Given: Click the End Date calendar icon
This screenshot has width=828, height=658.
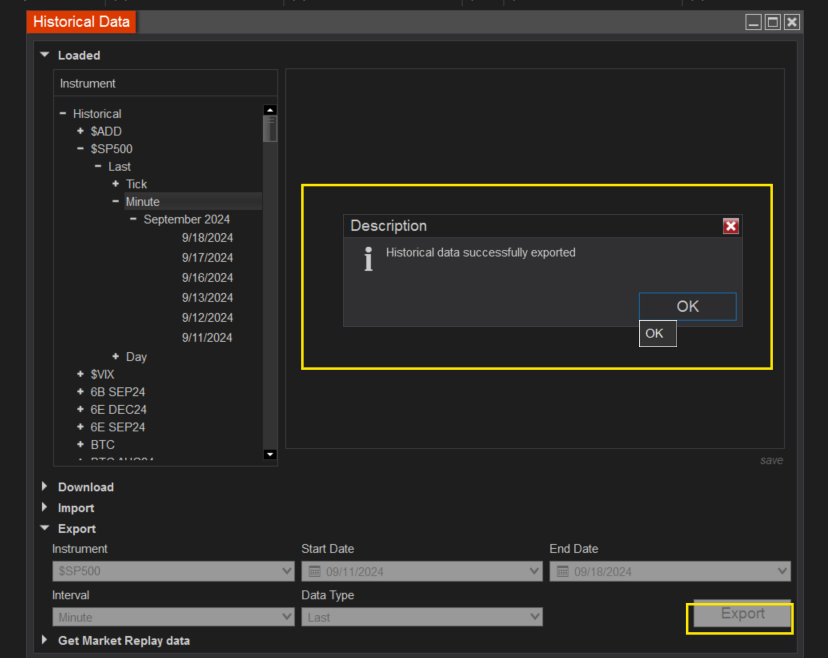Looking at the screenshot, I should (563, 571).
